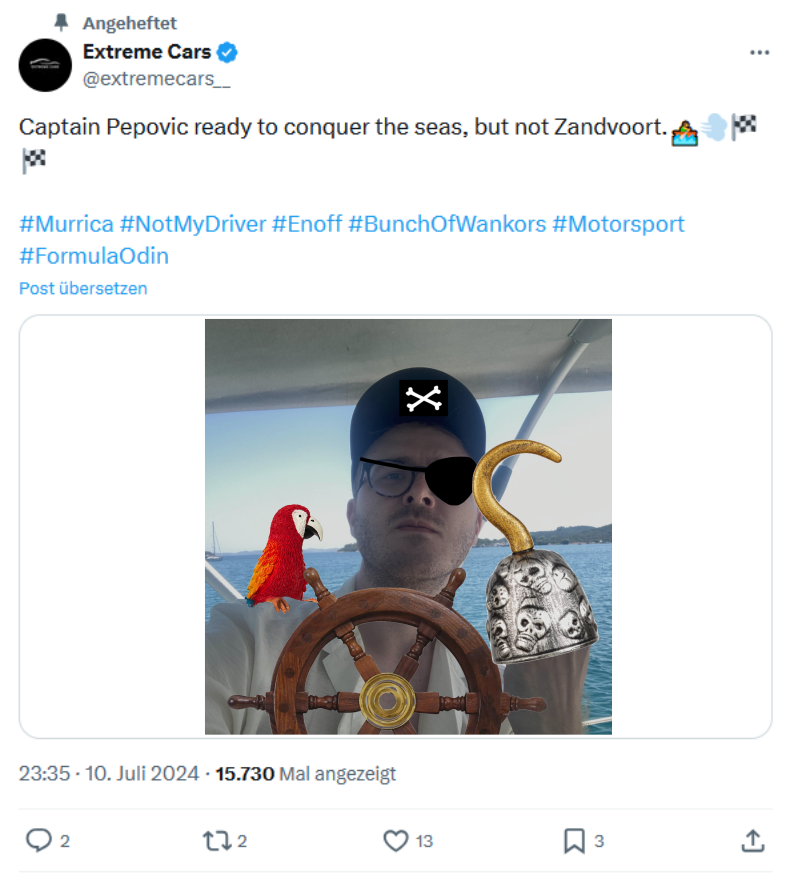Screen dimensions: 794x879
Task: Click the 23:35 · 10. Juli 2024 timestamp
Action: pyautogui.click(x=109, y=773)
